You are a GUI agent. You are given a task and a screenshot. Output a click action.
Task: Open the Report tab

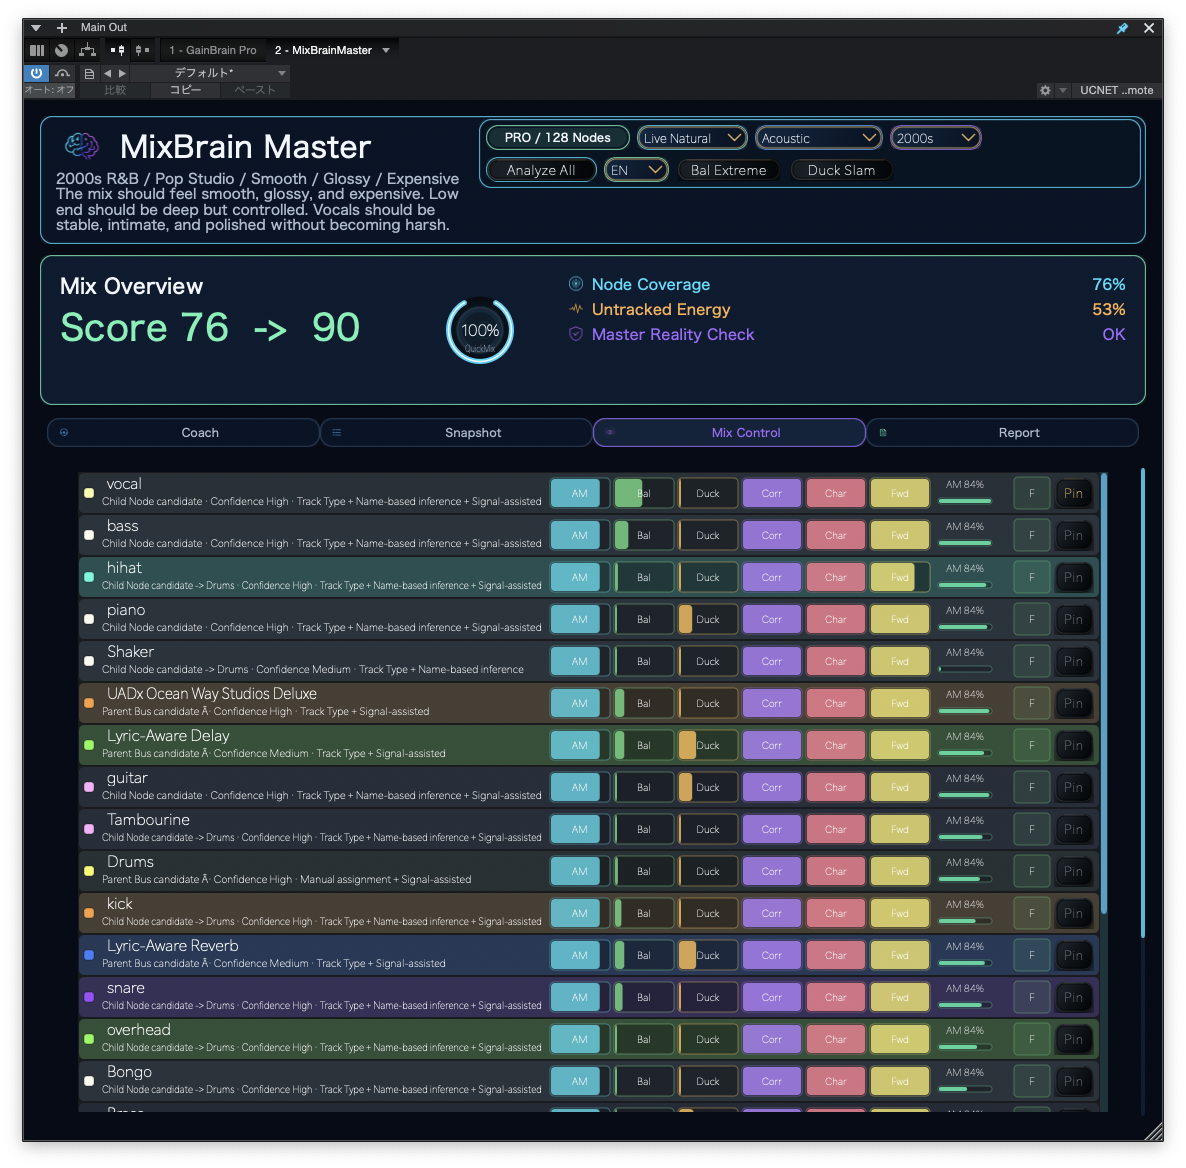pyautogui.click(x=1002, y=433)
